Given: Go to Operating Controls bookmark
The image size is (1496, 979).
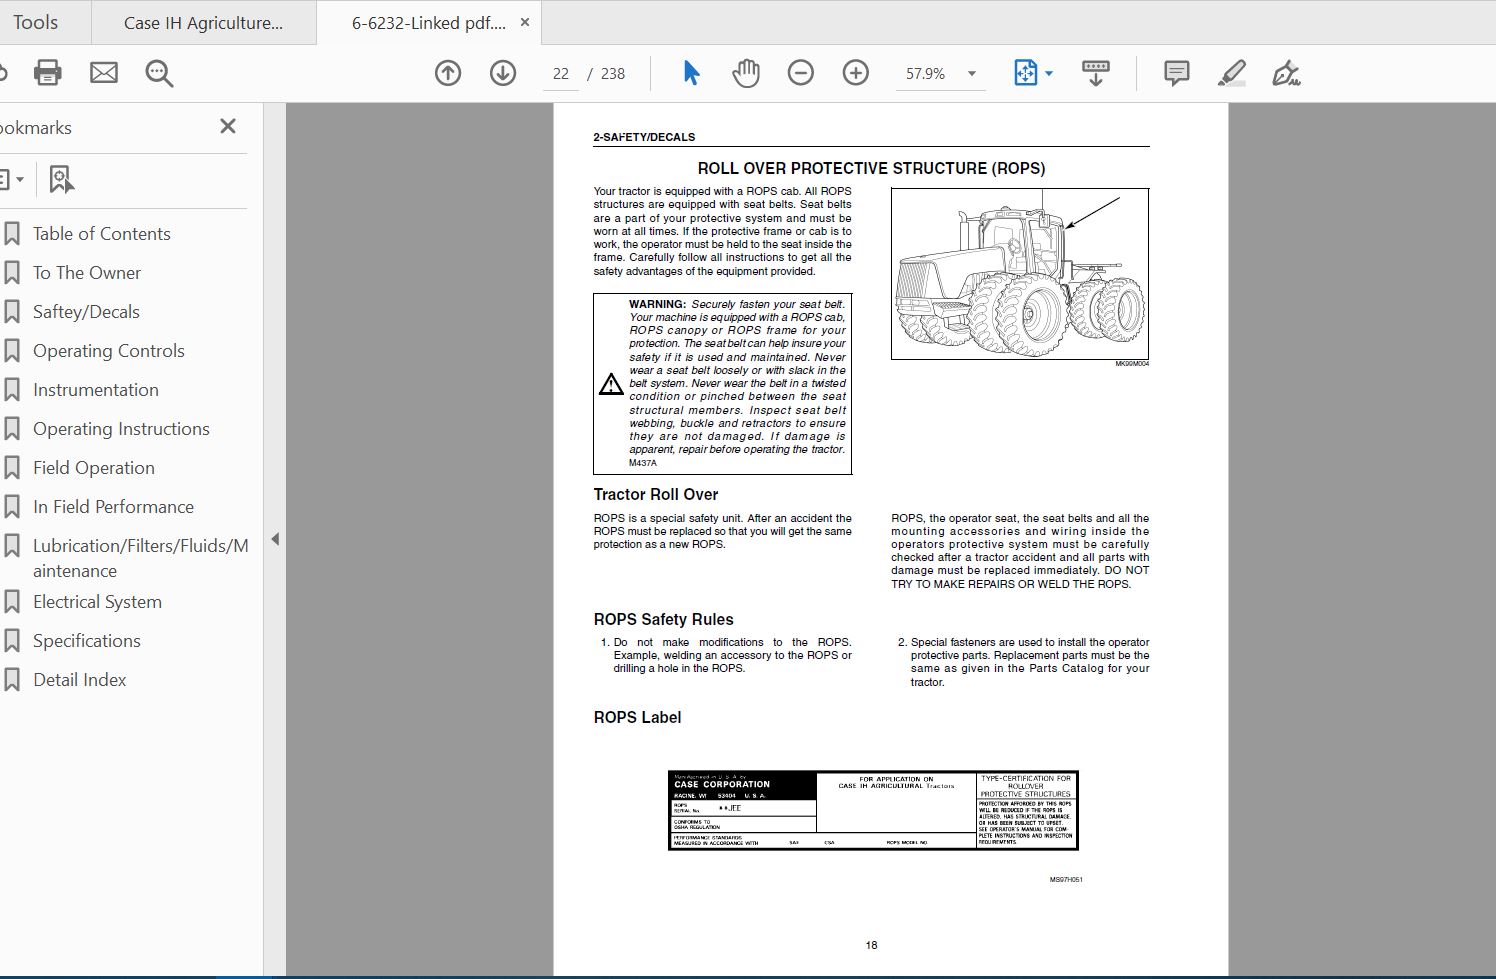Looking at the screenshot, I should click(109, 351).
